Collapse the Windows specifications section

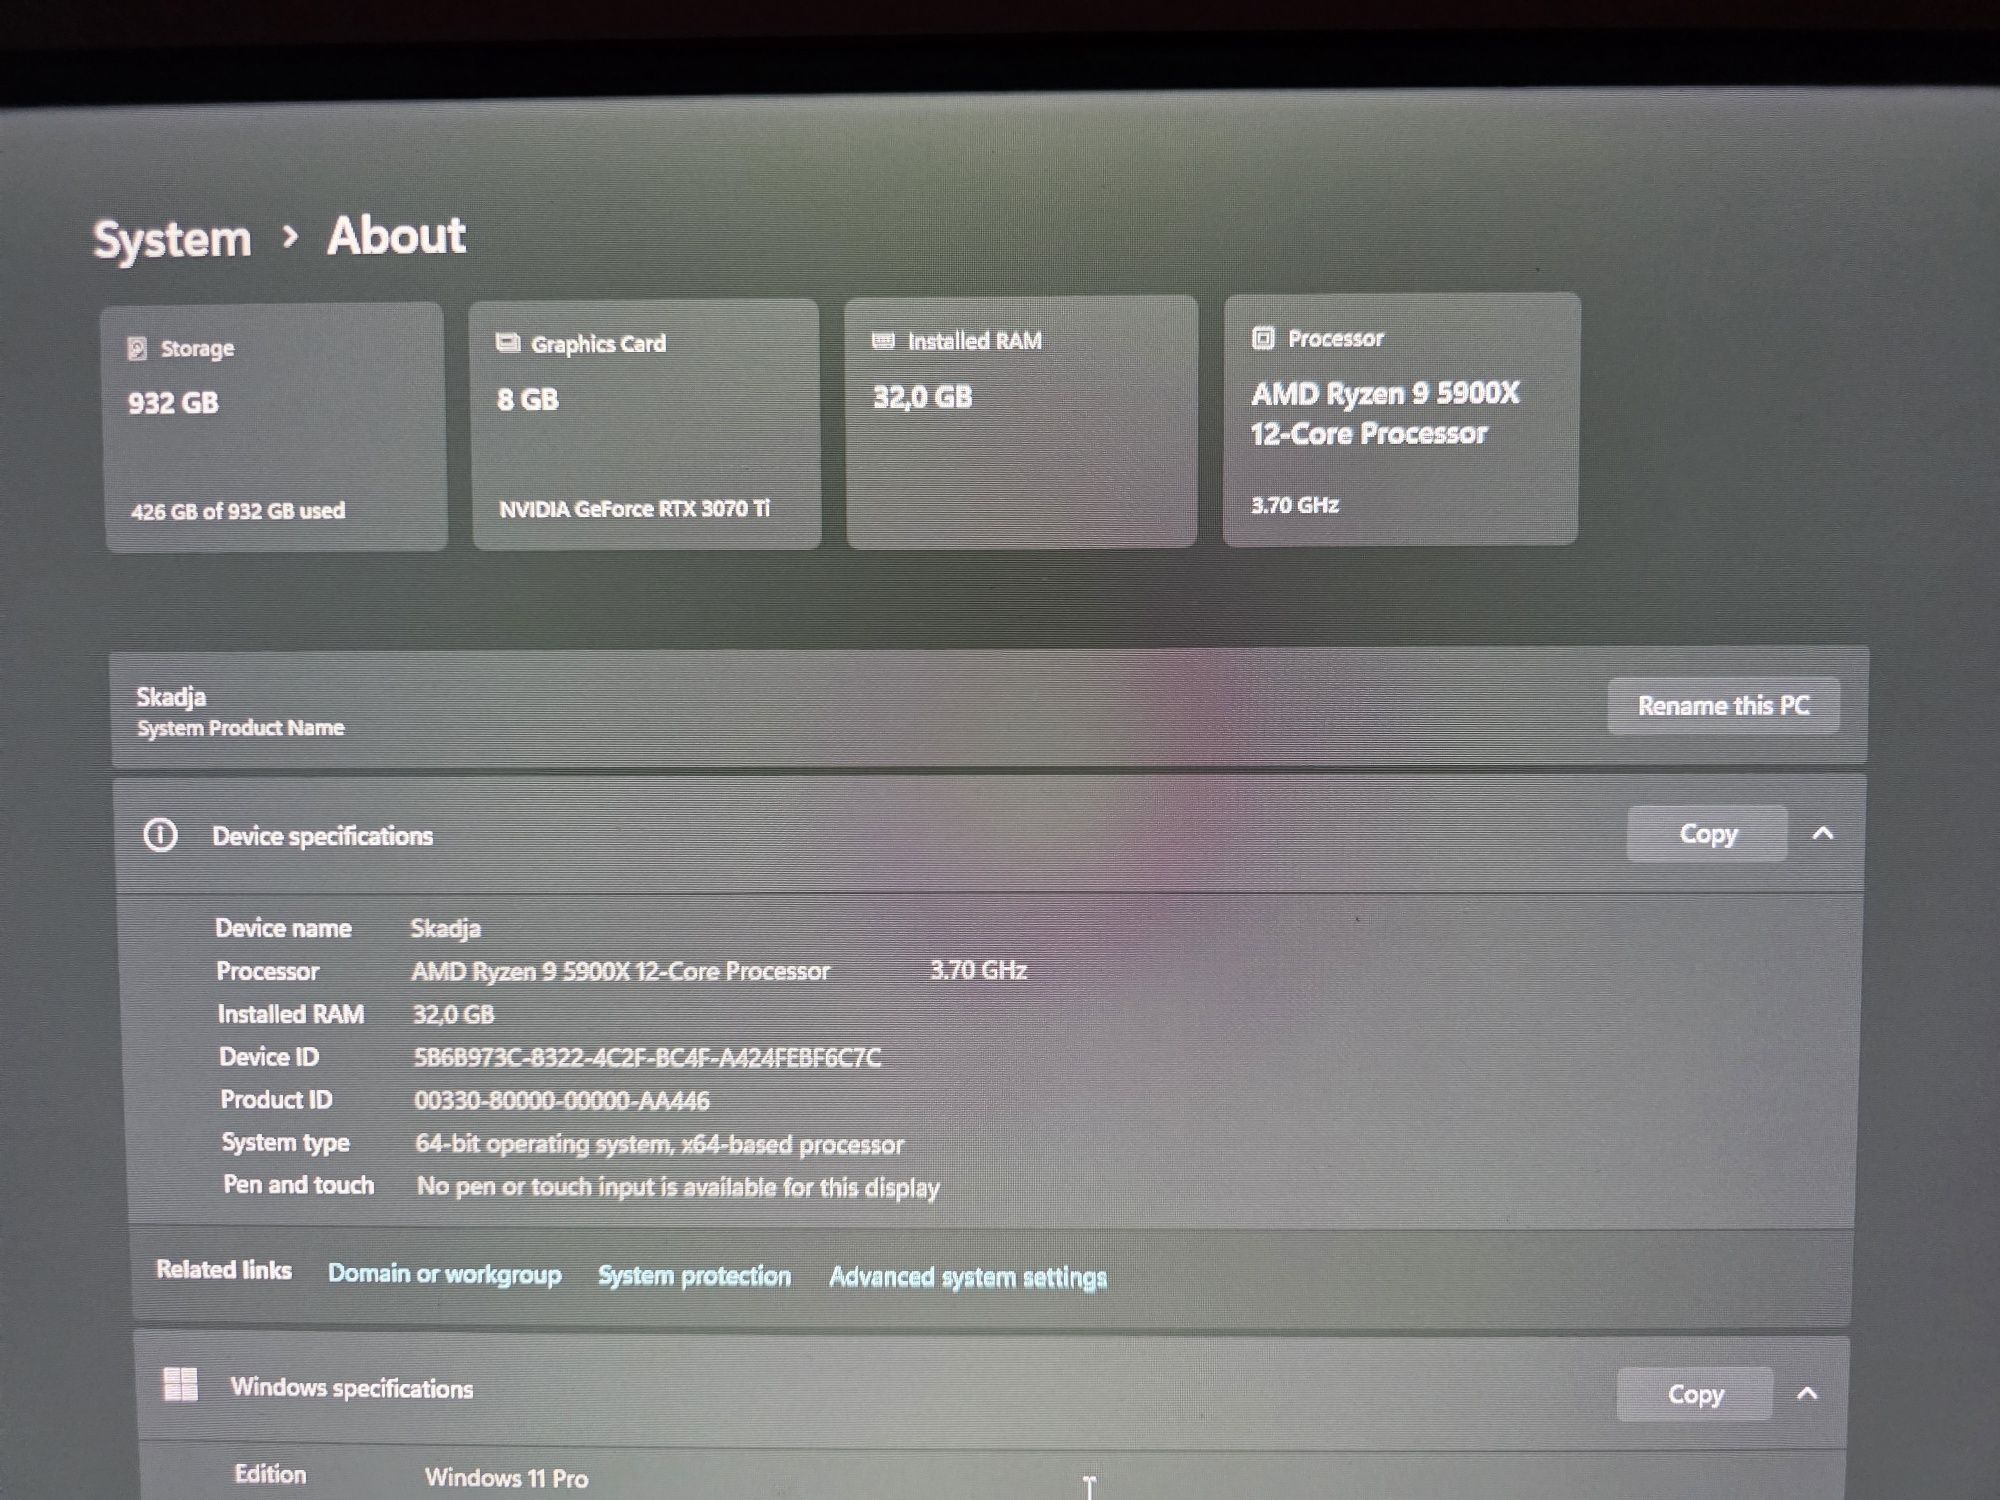pyautogui.click(x=1807, y=1393)
